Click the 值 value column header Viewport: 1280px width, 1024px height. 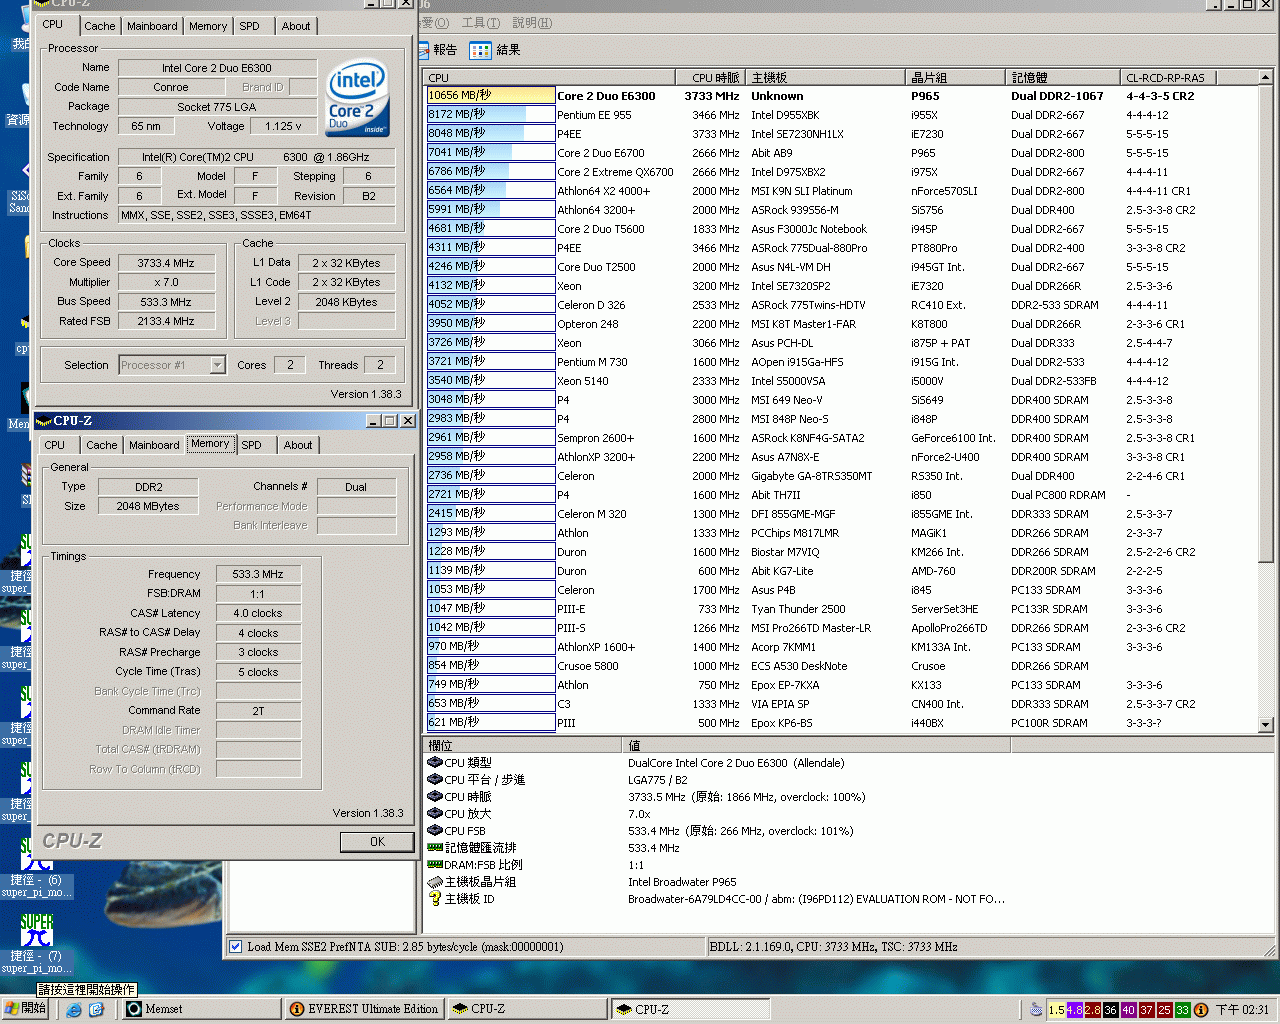point(817,745)
